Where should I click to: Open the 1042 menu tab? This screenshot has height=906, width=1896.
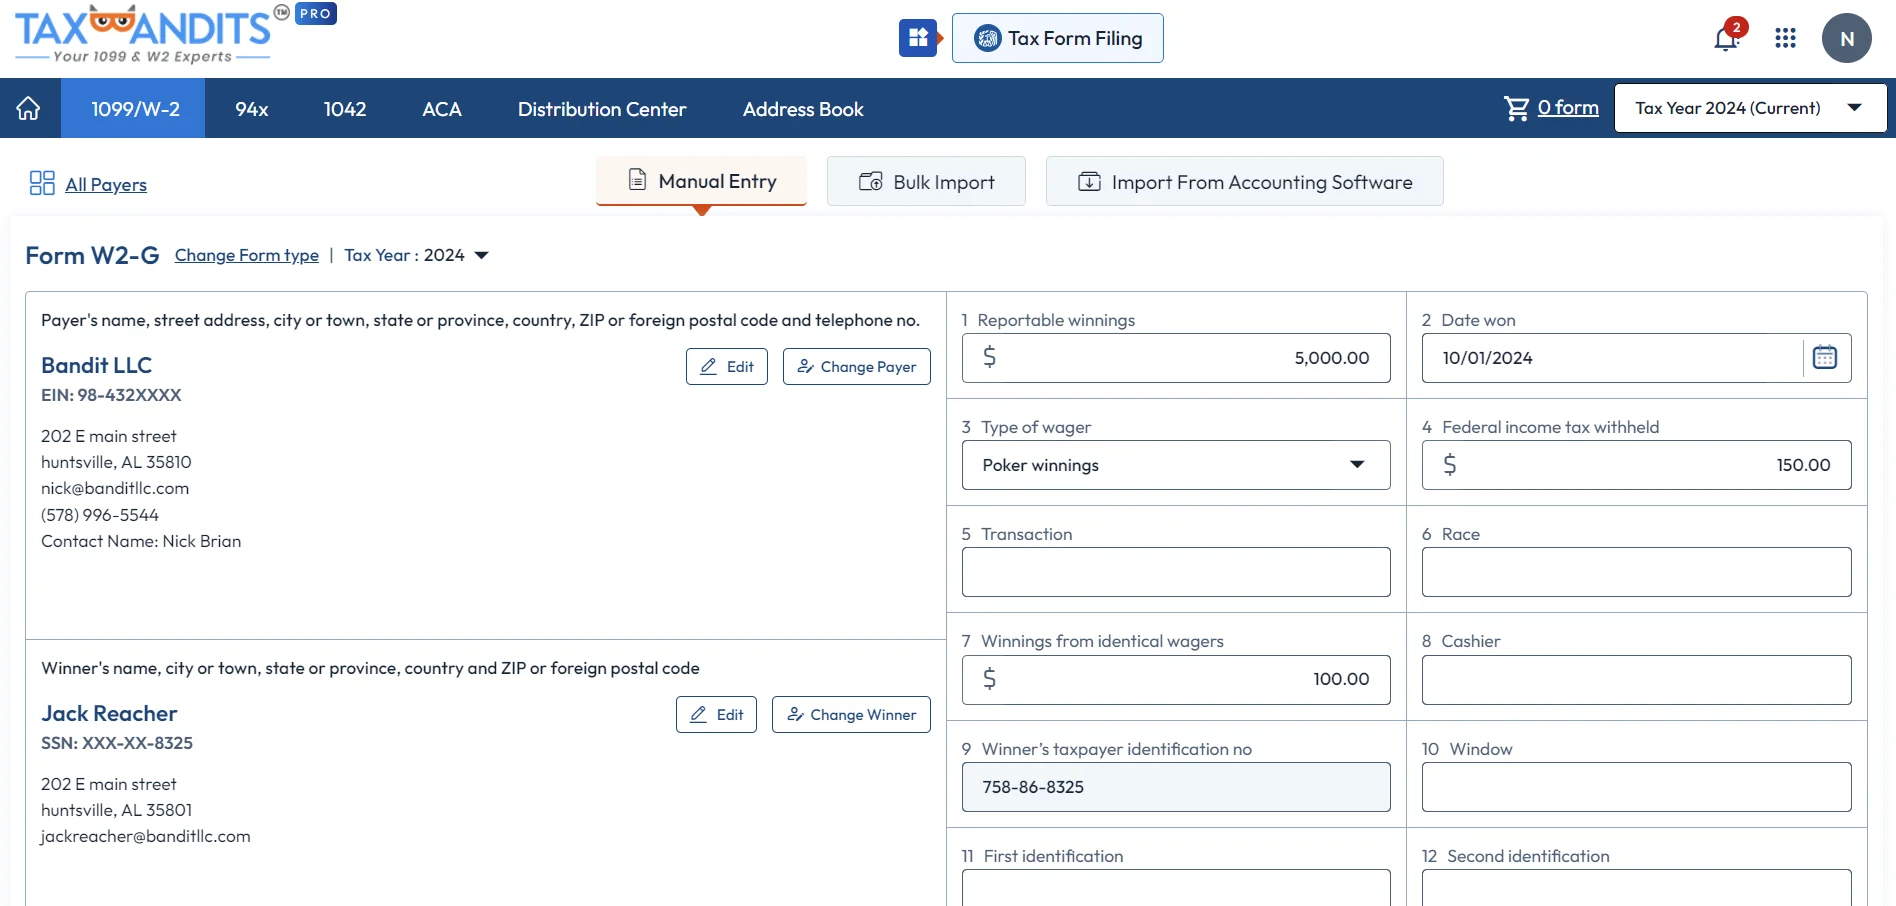coord(345,108)
